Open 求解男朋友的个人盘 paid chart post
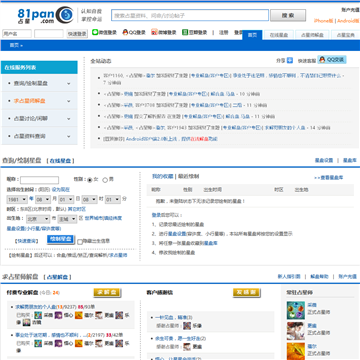 (35, 307)
